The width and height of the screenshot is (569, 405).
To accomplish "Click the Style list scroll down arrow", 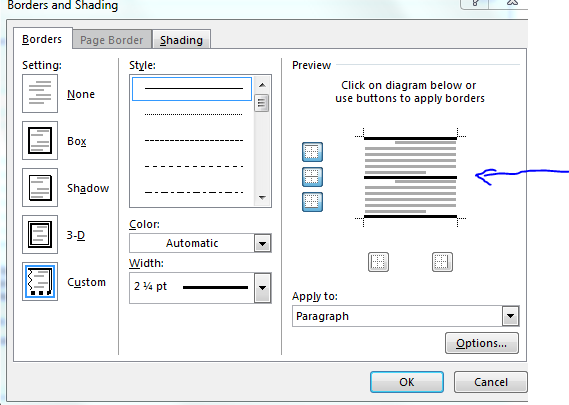I will (x=262, y=198).
